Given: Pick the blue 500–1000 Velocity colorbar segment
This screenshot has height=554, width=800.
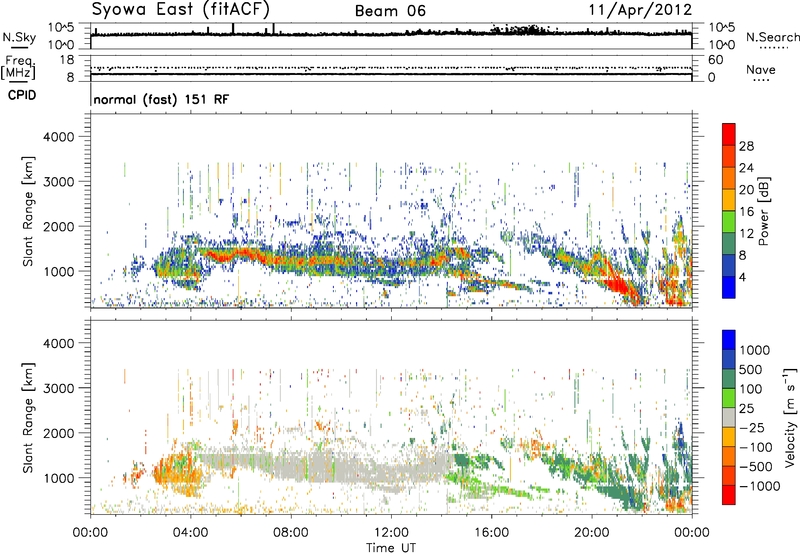Looking at the screenshot, I should point(729,359).
